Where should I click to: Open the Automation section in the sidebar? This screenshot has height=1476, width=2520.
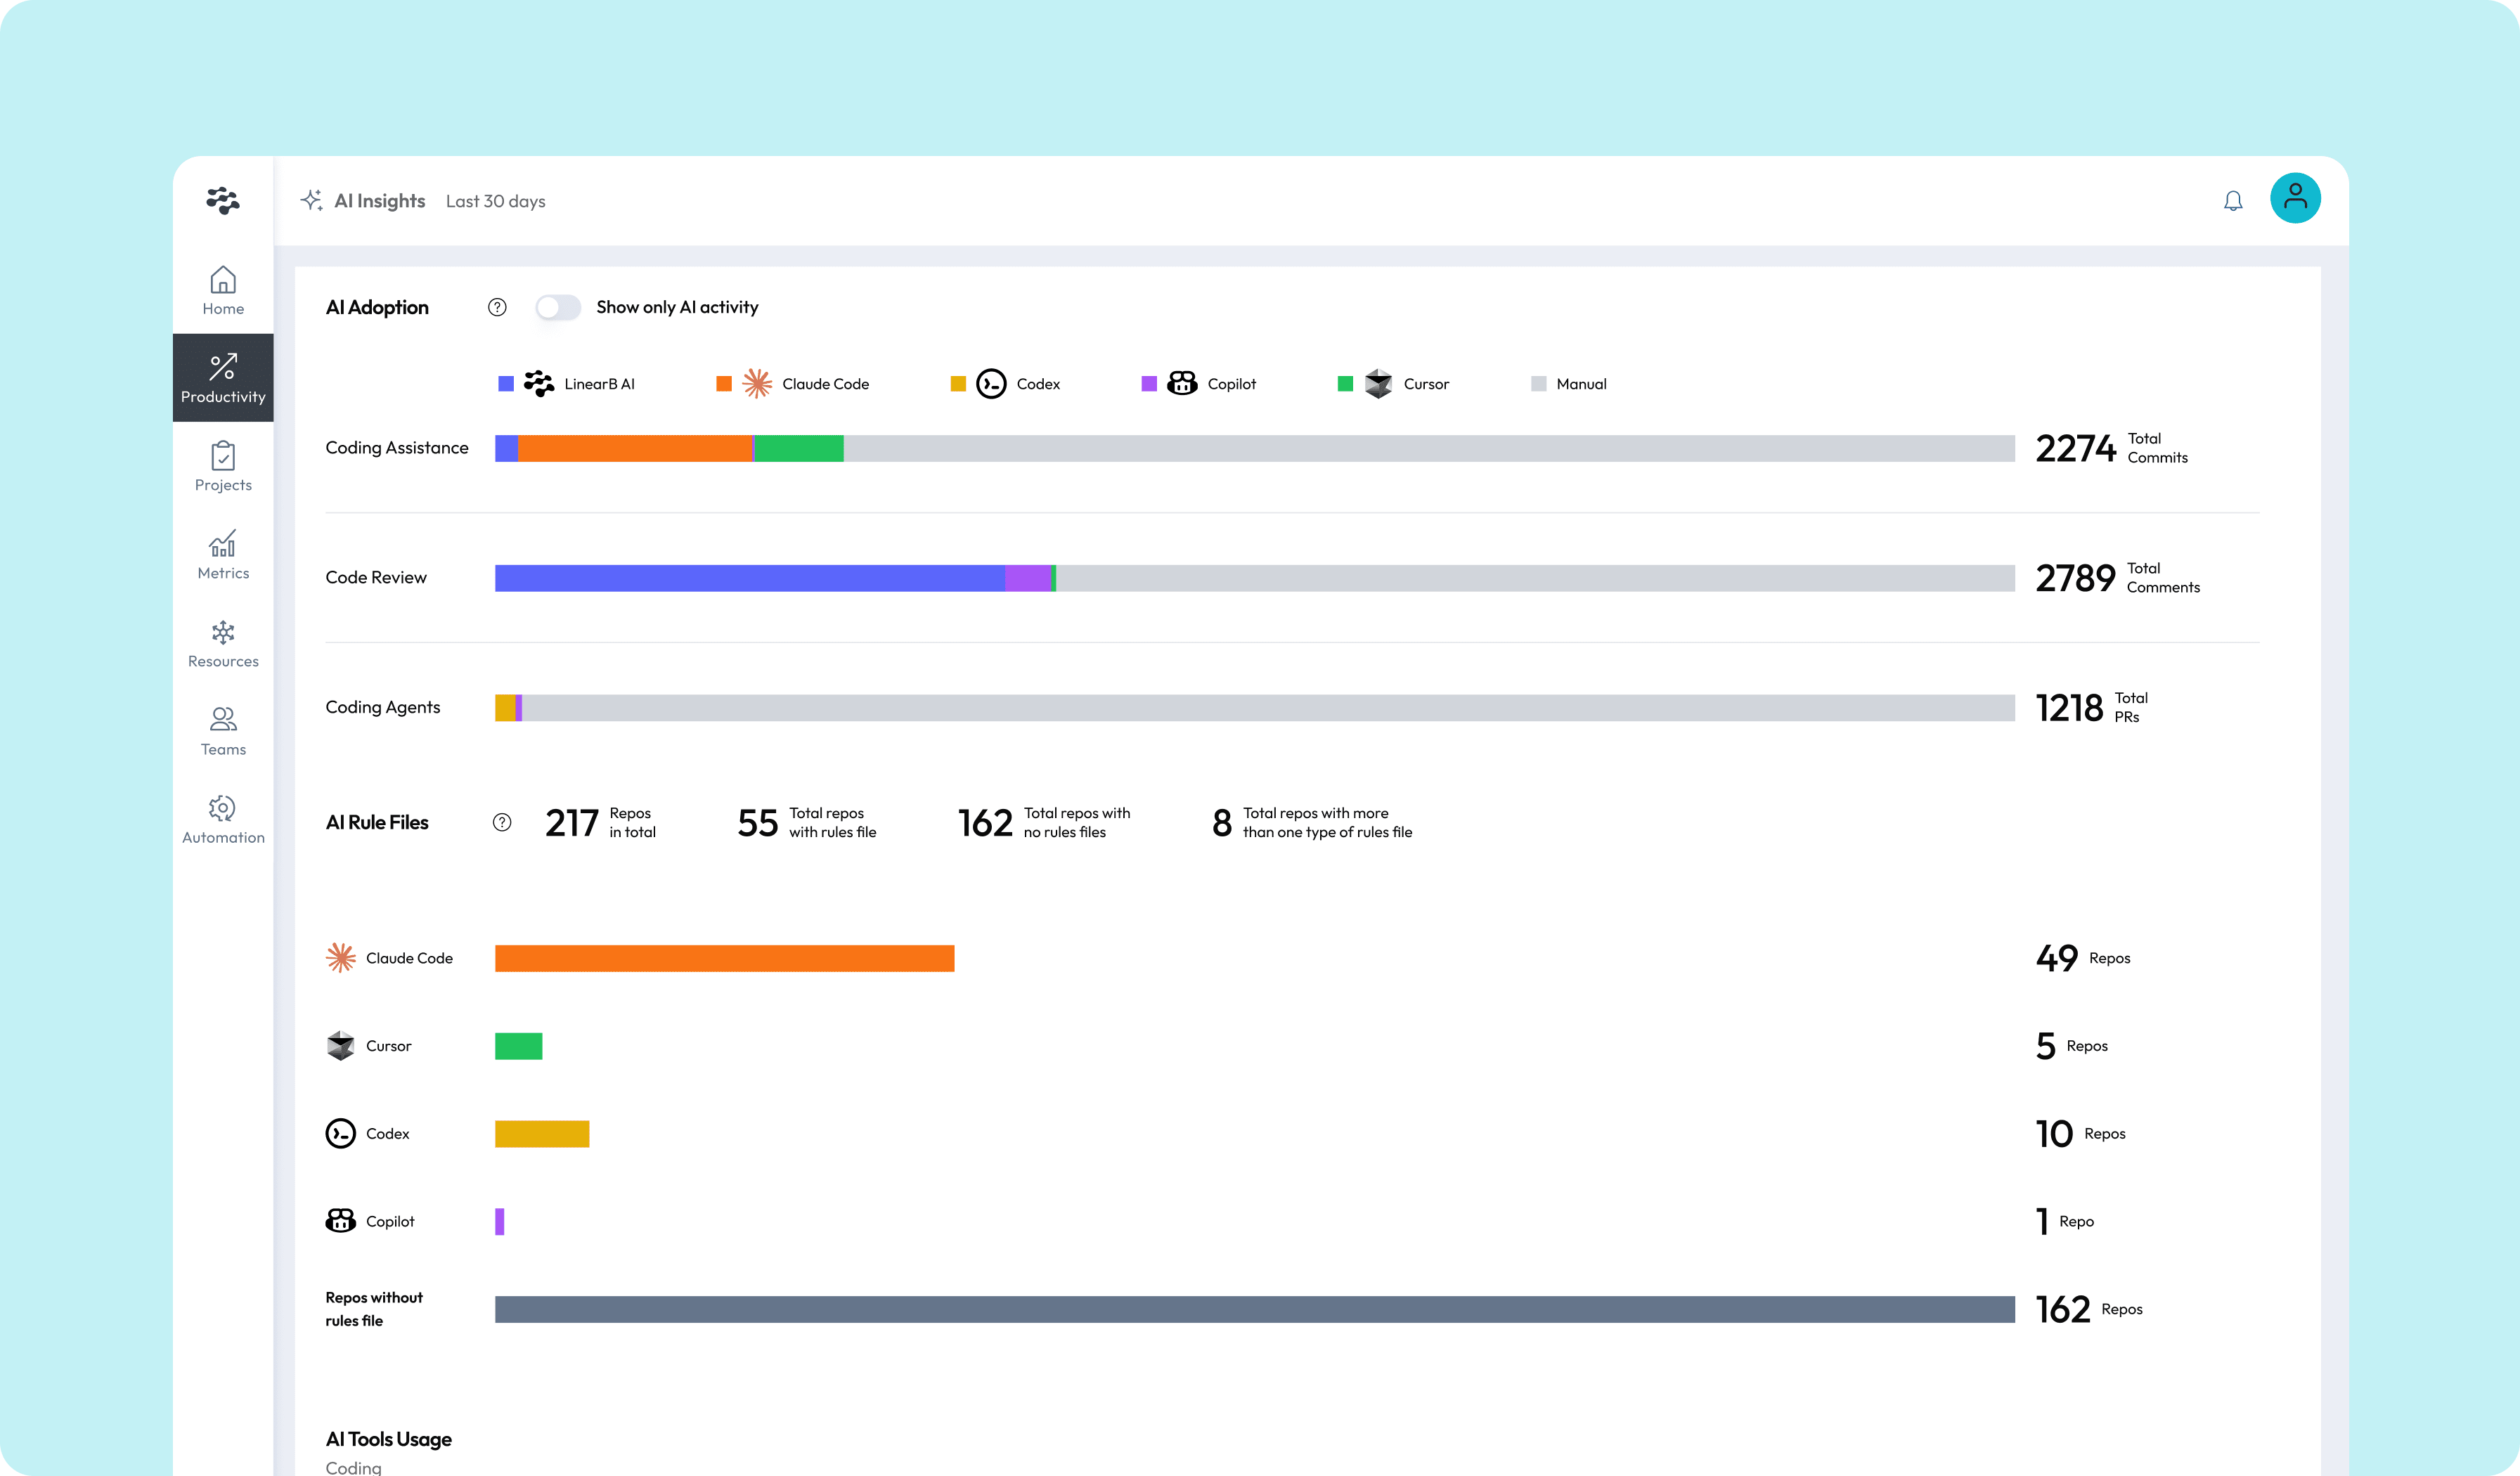coord(223,819)
